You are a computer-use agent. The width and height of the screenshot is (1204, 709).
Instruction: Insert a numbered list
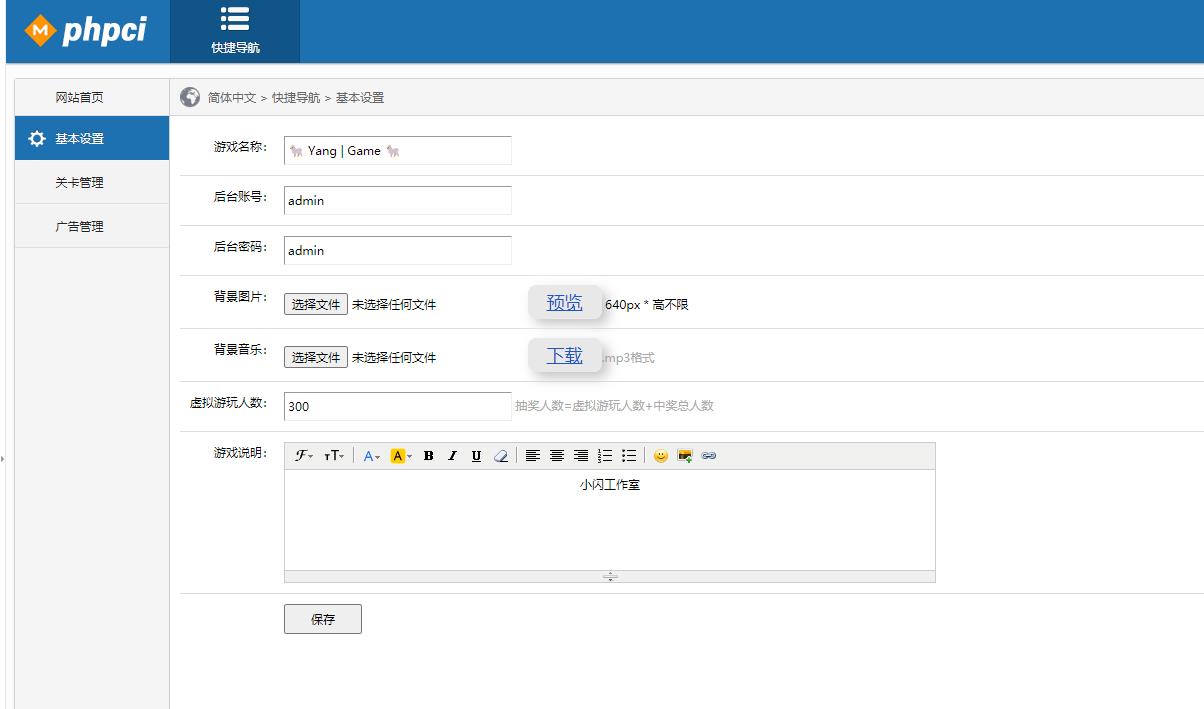click(605, 456)
